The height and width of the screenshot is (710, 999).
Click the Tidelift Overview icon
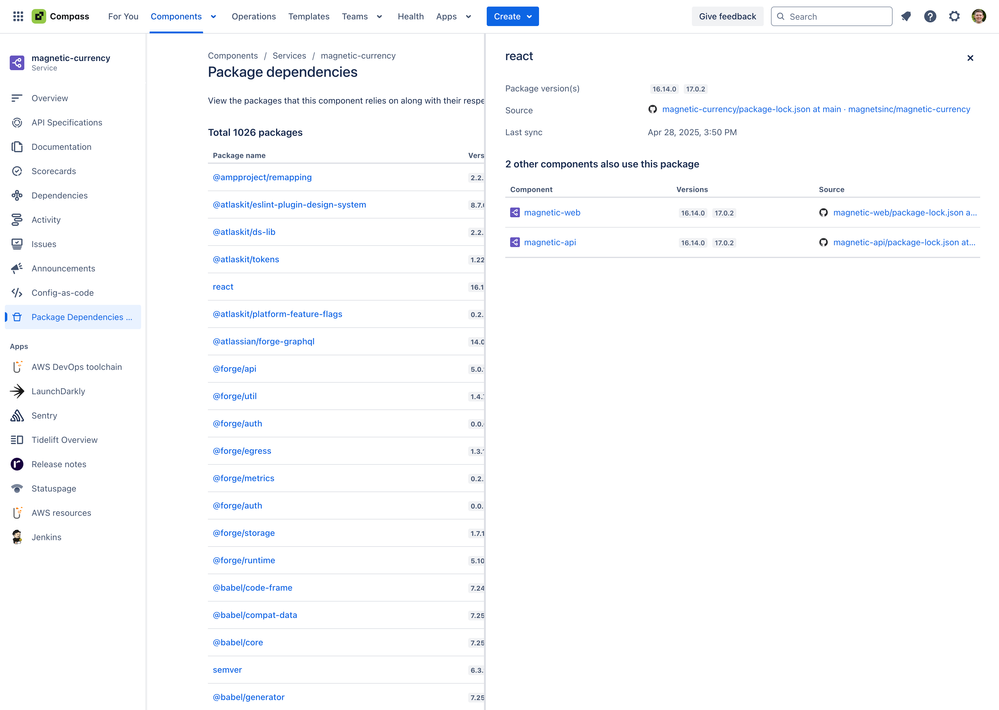pyautogui.click(x=17, y=440)
